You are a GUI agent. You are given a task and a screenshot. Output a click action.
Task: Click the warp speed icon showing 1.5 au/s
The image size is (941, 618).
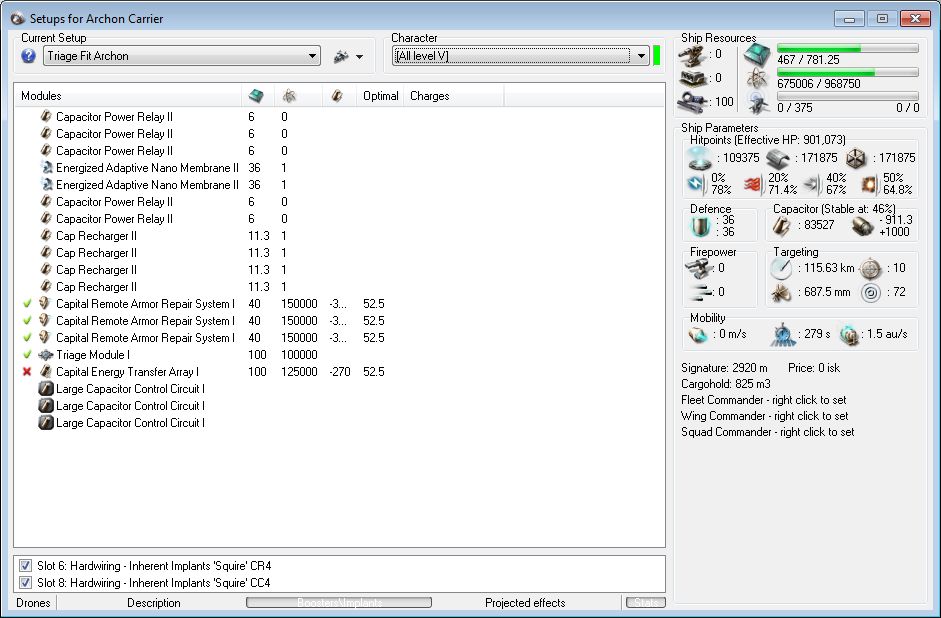849,335
